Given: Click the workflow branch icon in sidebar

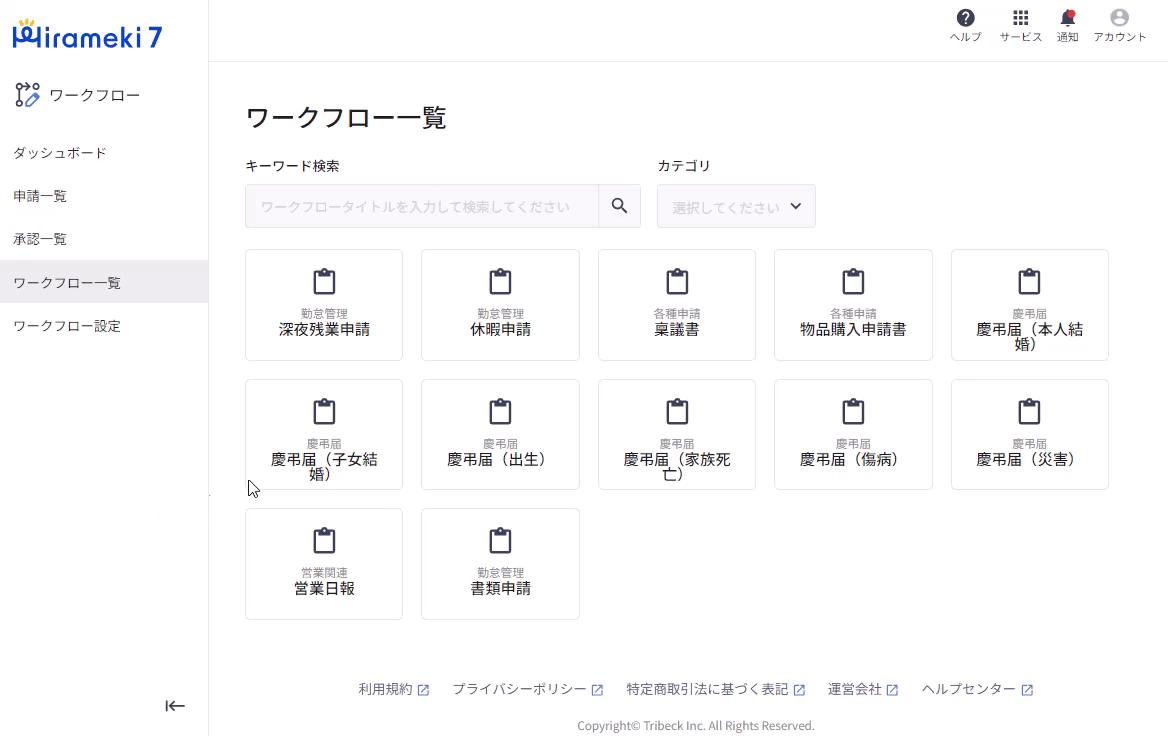Looking at the screenshot, I should click(x=28, y=95).
